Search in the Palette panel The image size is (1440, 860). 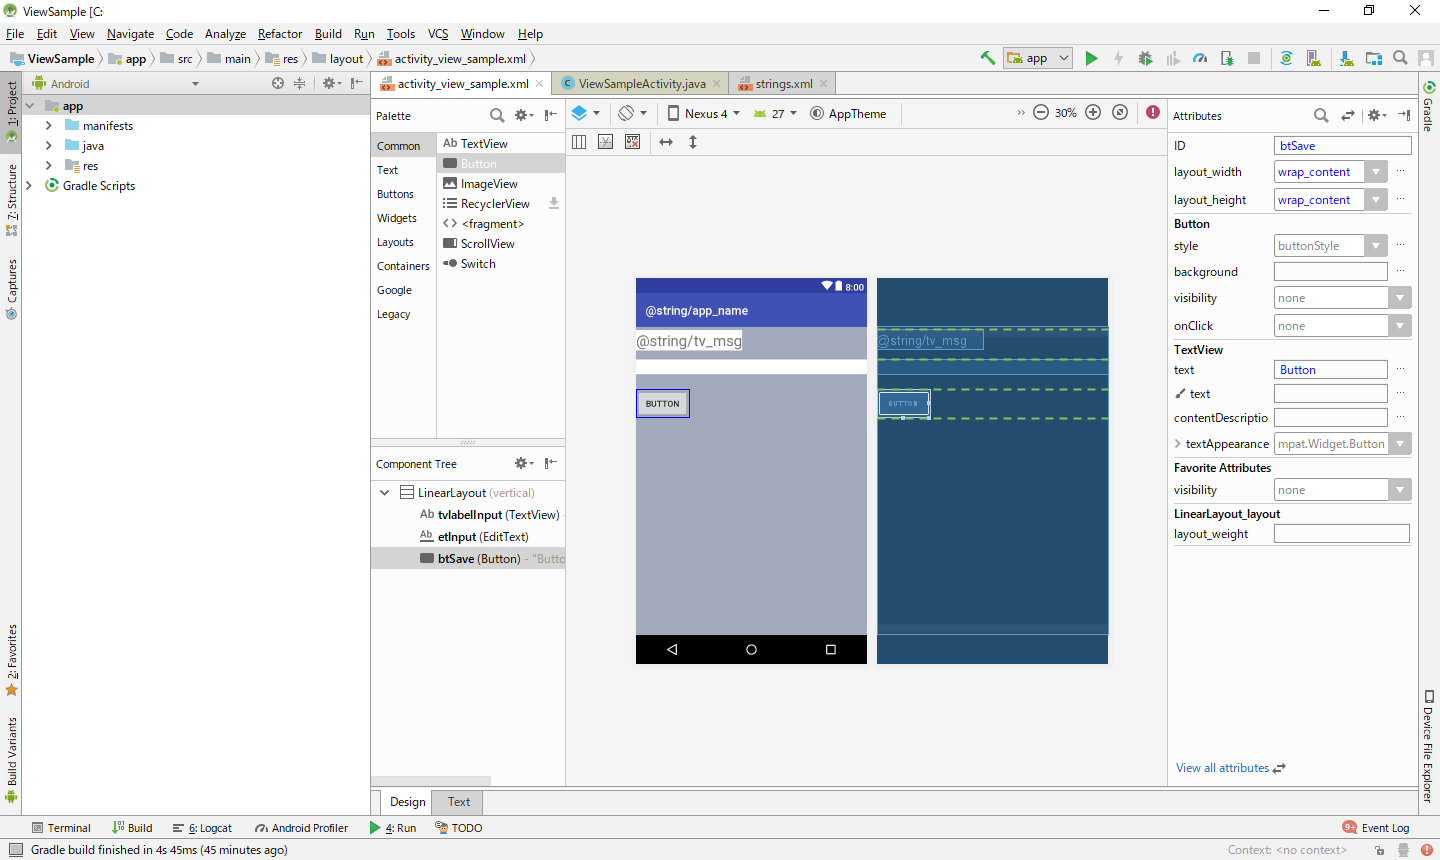point(497,115)
